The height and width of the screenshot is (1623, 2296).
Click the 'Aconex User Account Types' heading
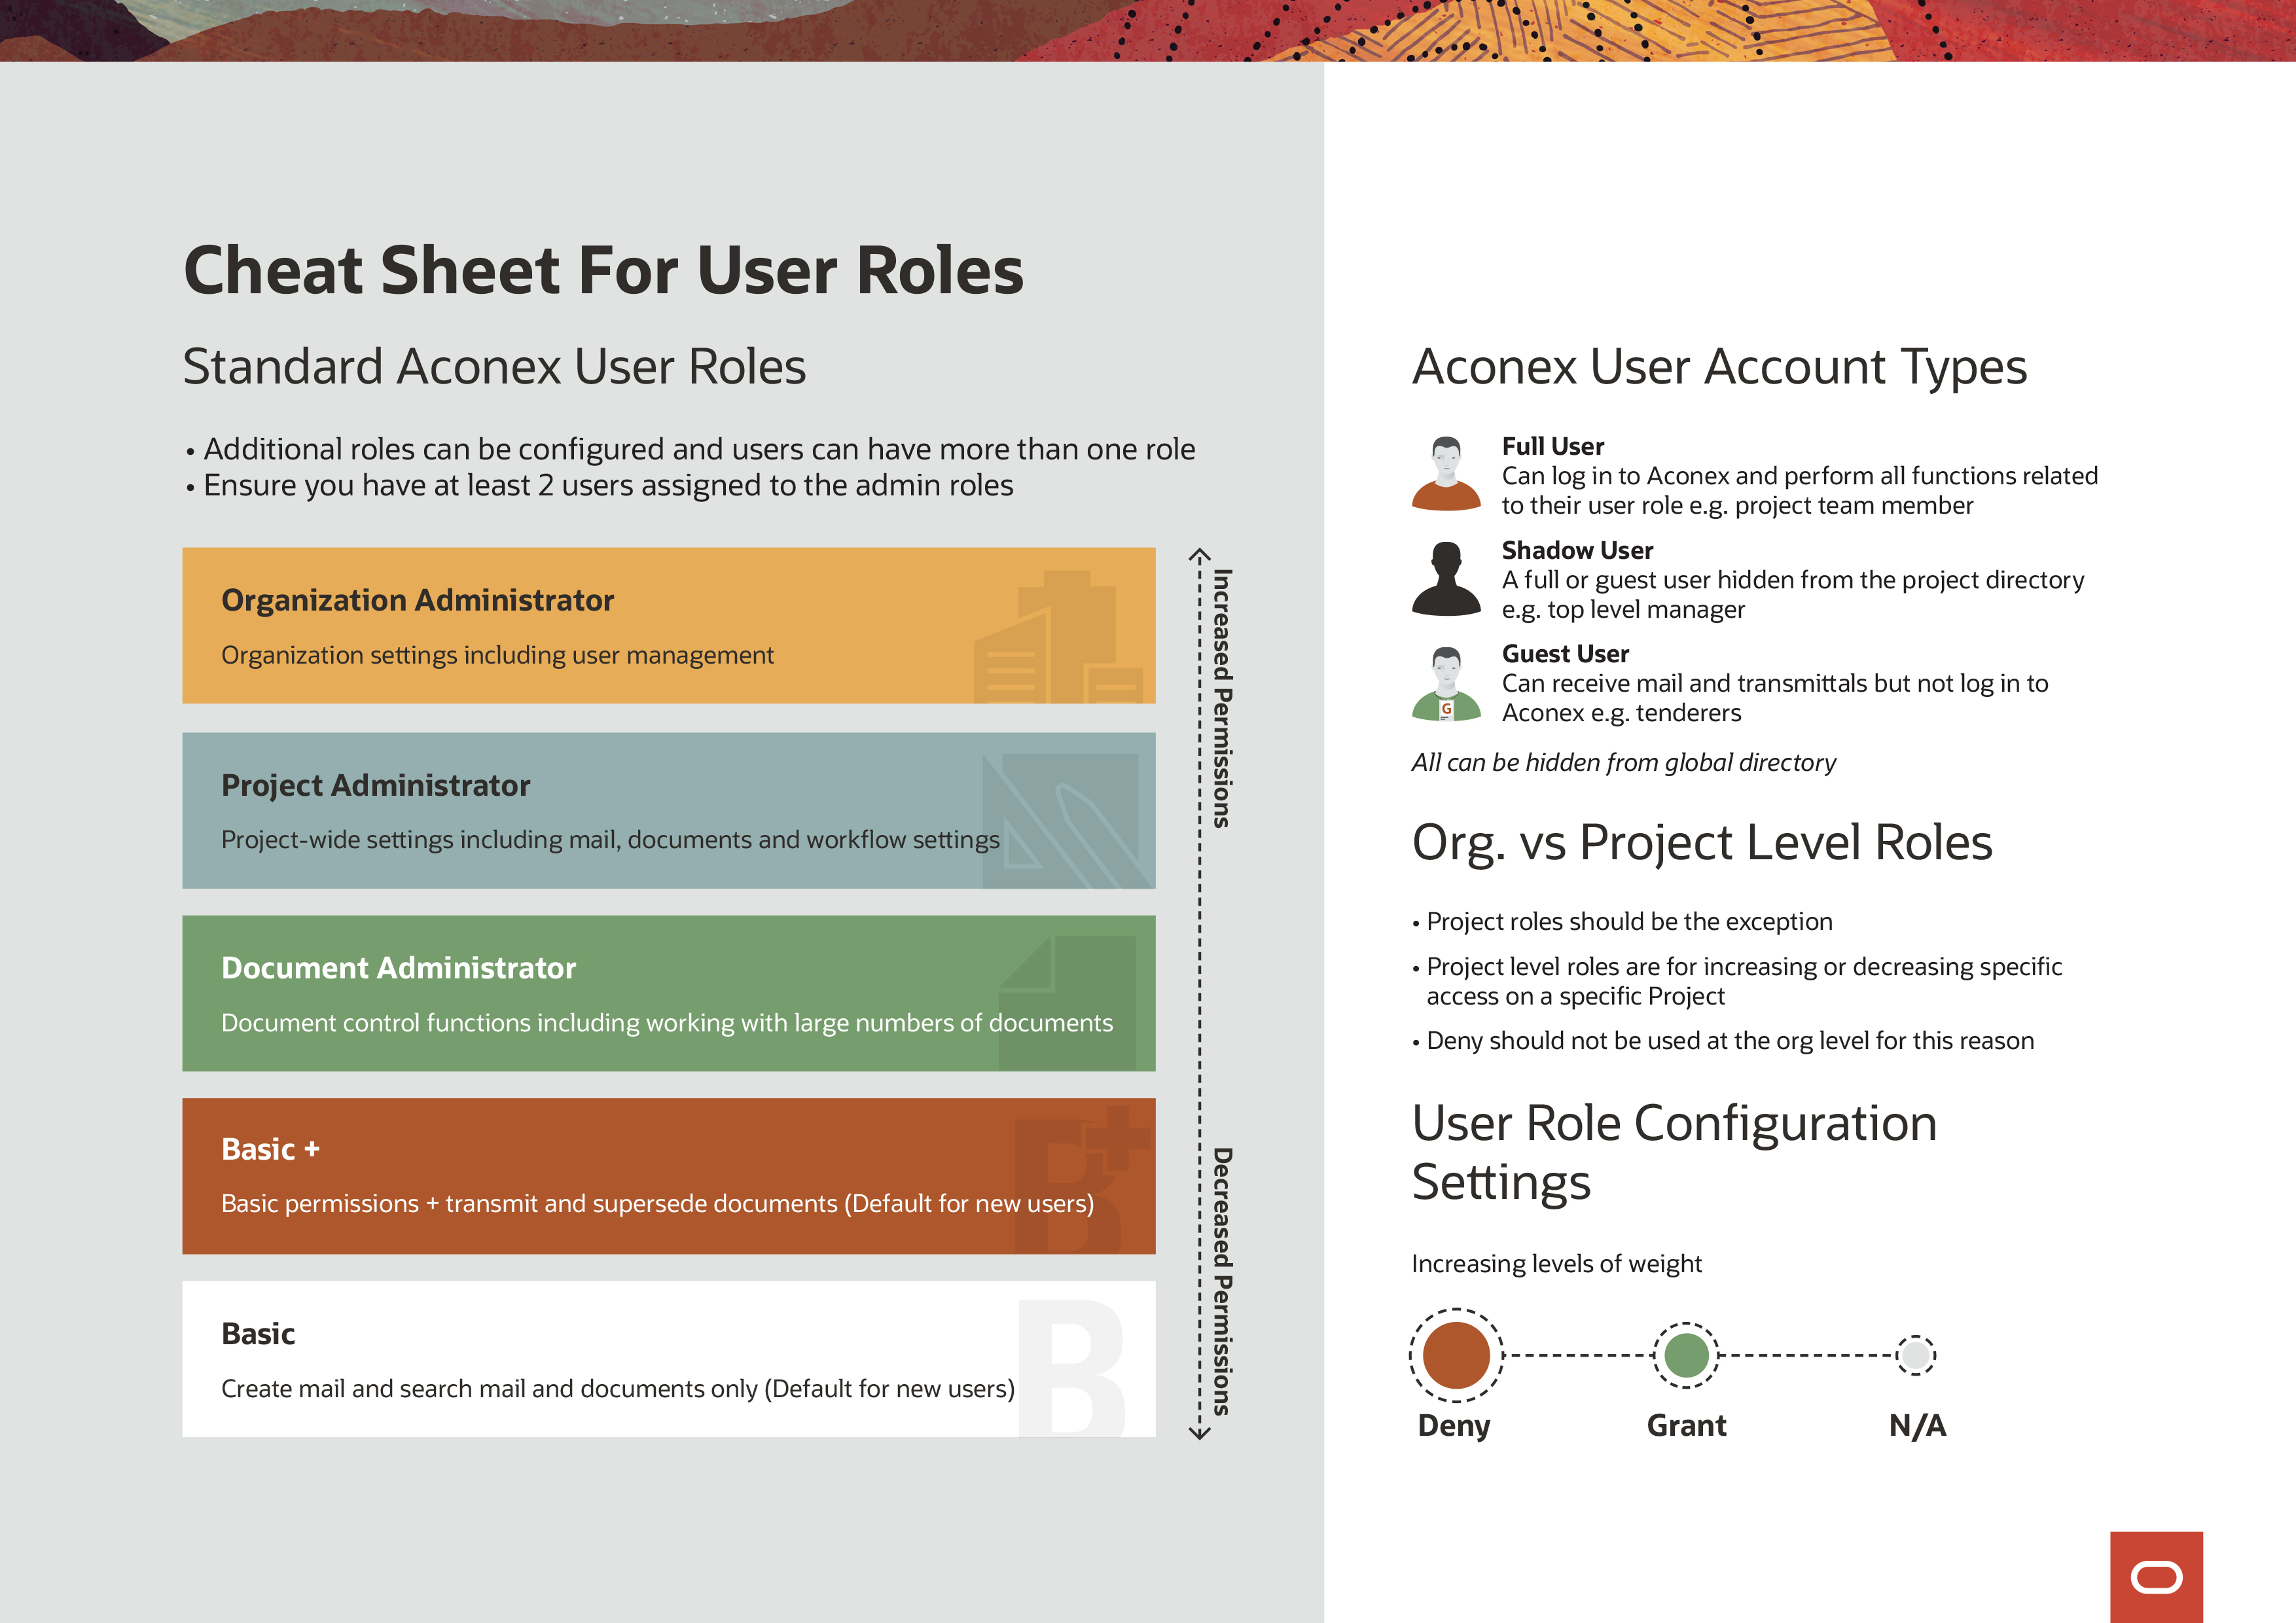coord(1719,367)
